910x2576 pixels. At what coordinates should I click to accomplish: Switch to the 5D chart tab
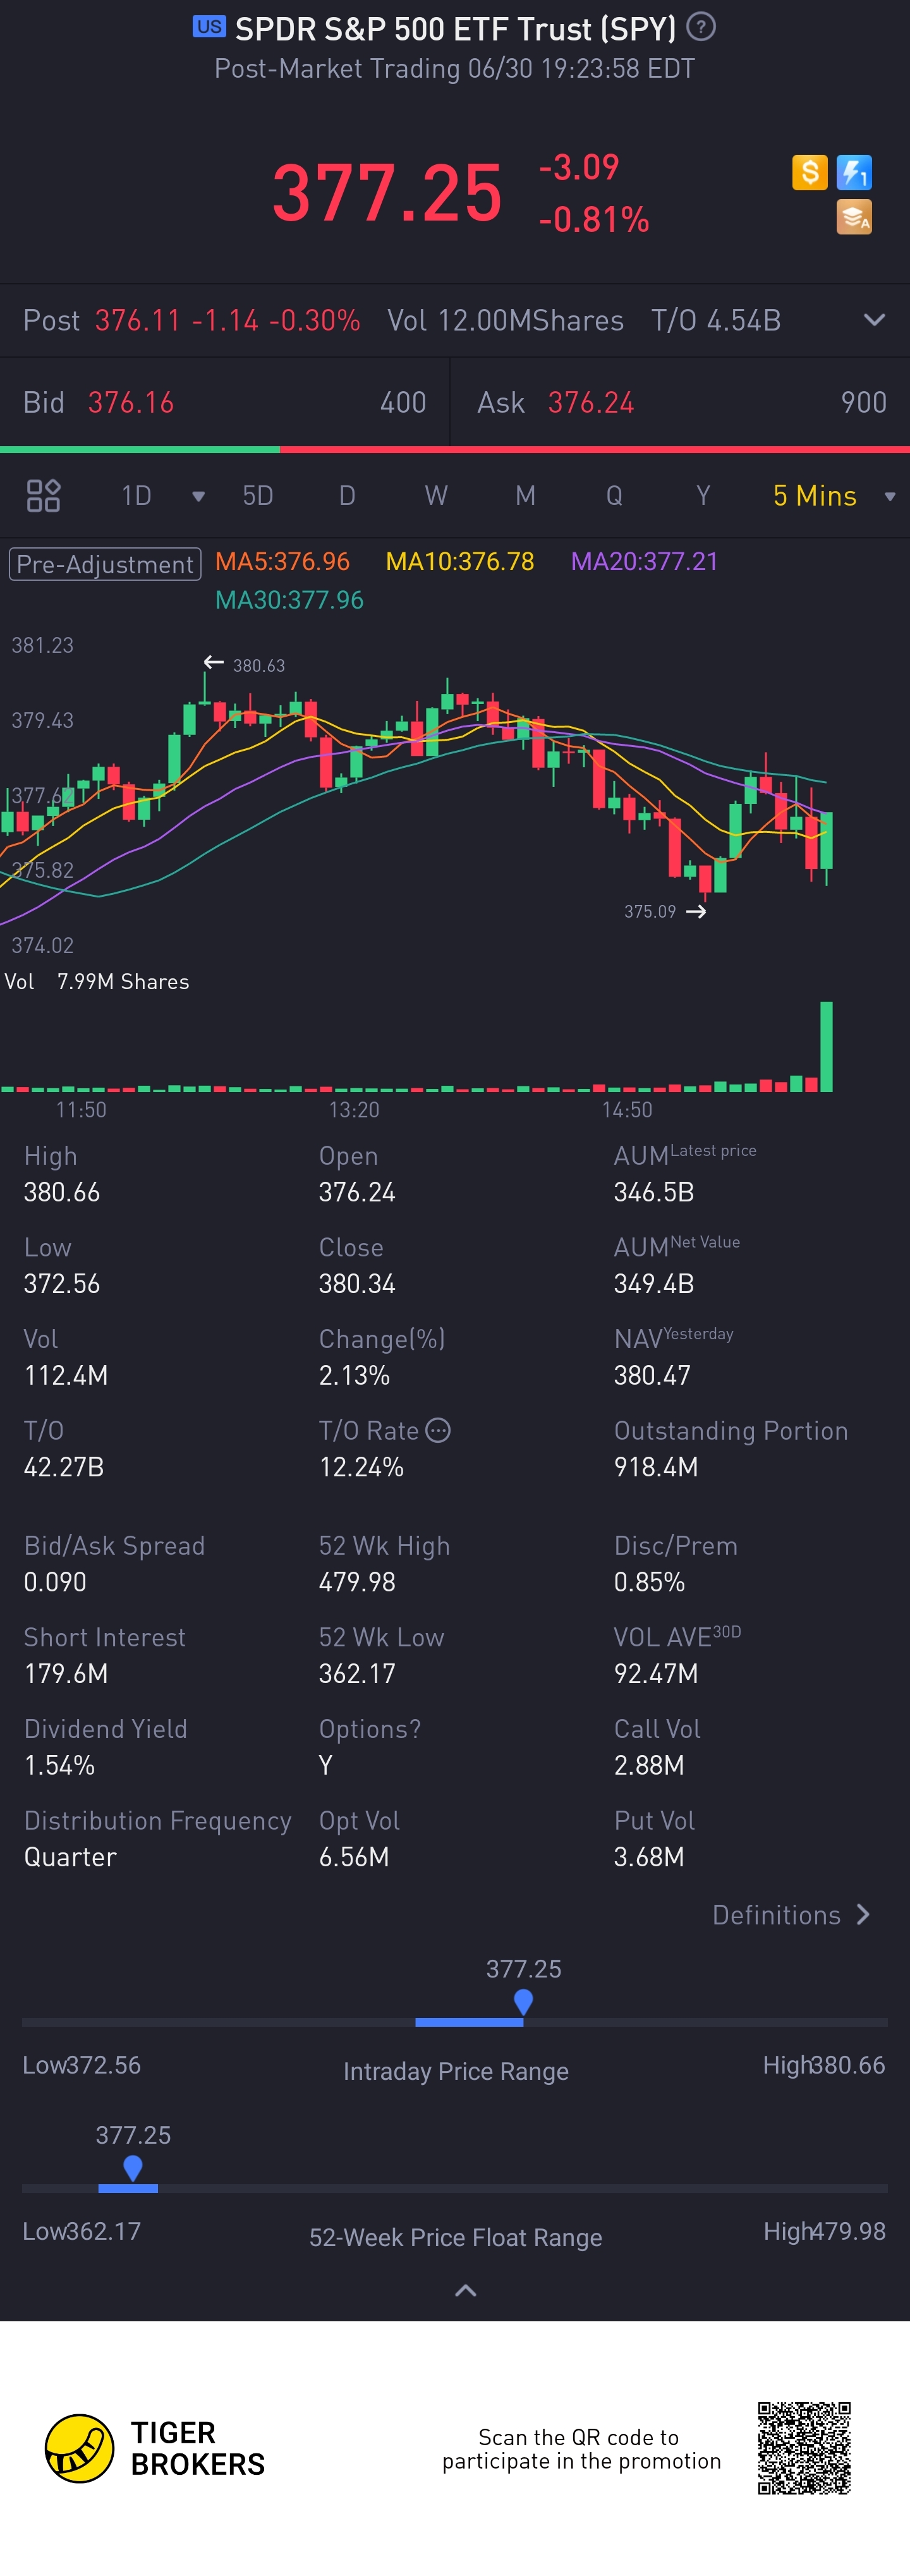(x=258, y=496)
